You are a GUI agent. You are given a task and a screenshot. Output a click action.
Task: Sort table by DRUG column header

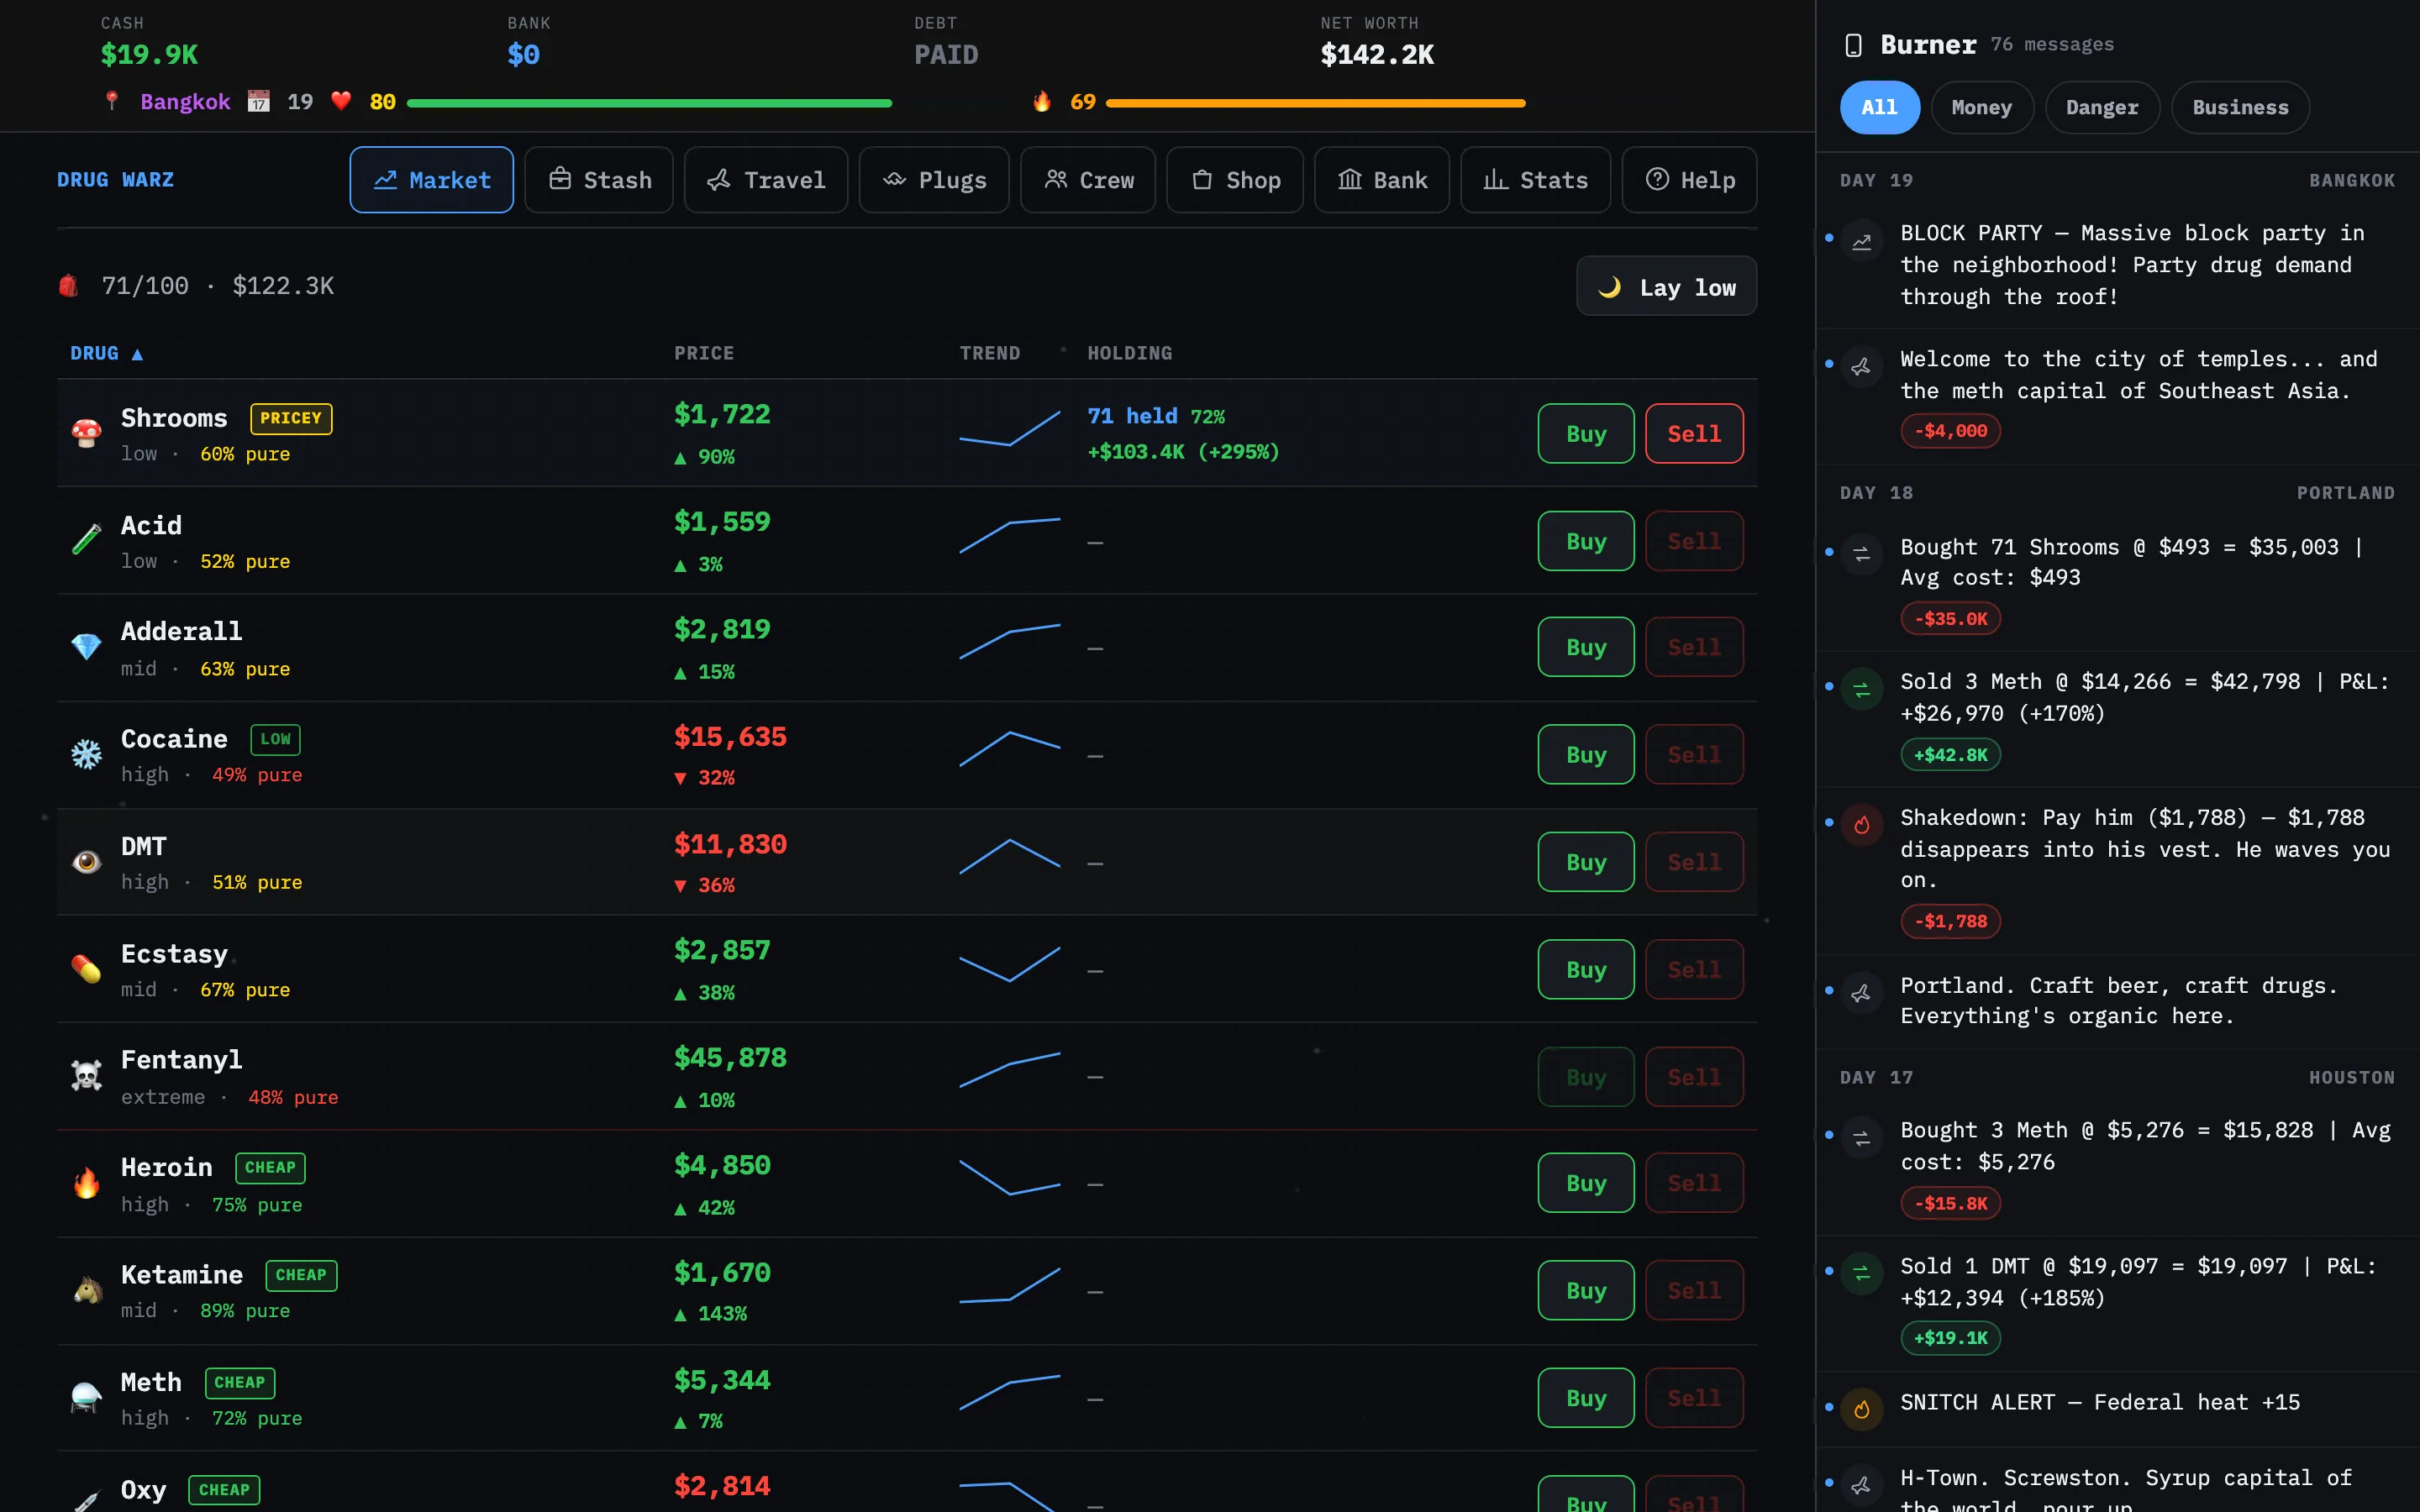pyautogui.click(x=106, y=353)
